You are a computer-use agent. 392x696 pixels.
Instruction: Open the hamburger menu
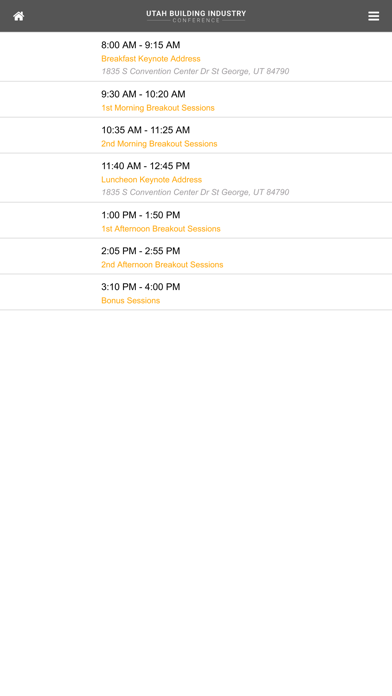click(373, 16)
